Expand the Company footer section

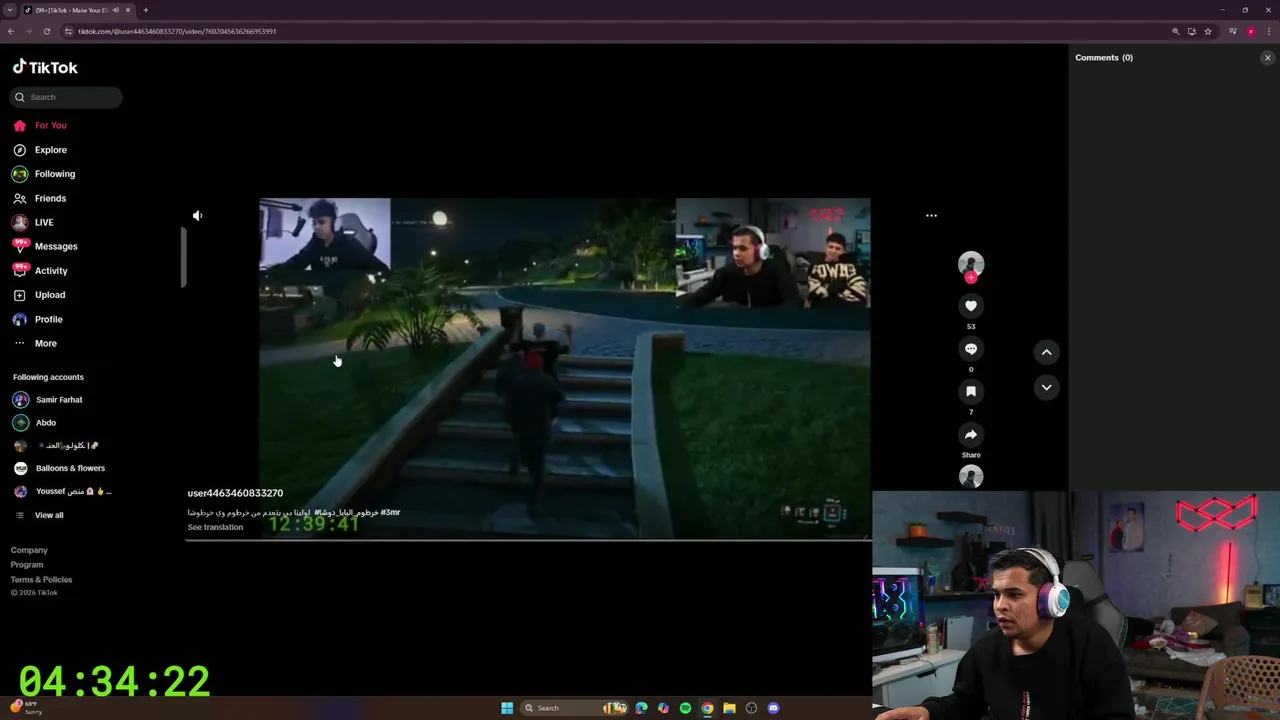pos(29,550)
